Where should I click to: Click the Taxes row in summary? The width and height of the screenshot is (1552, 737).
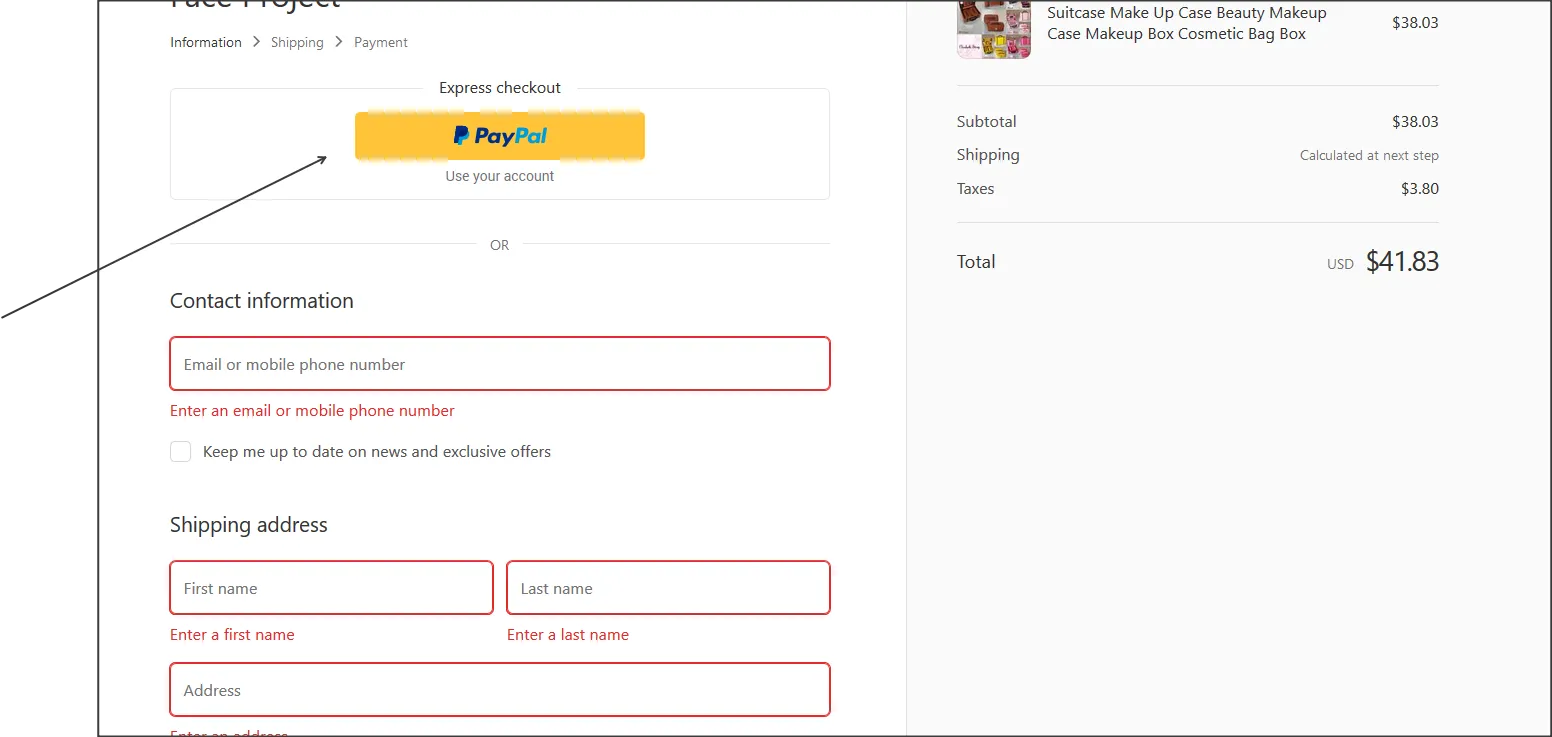[x=975, y=188]
